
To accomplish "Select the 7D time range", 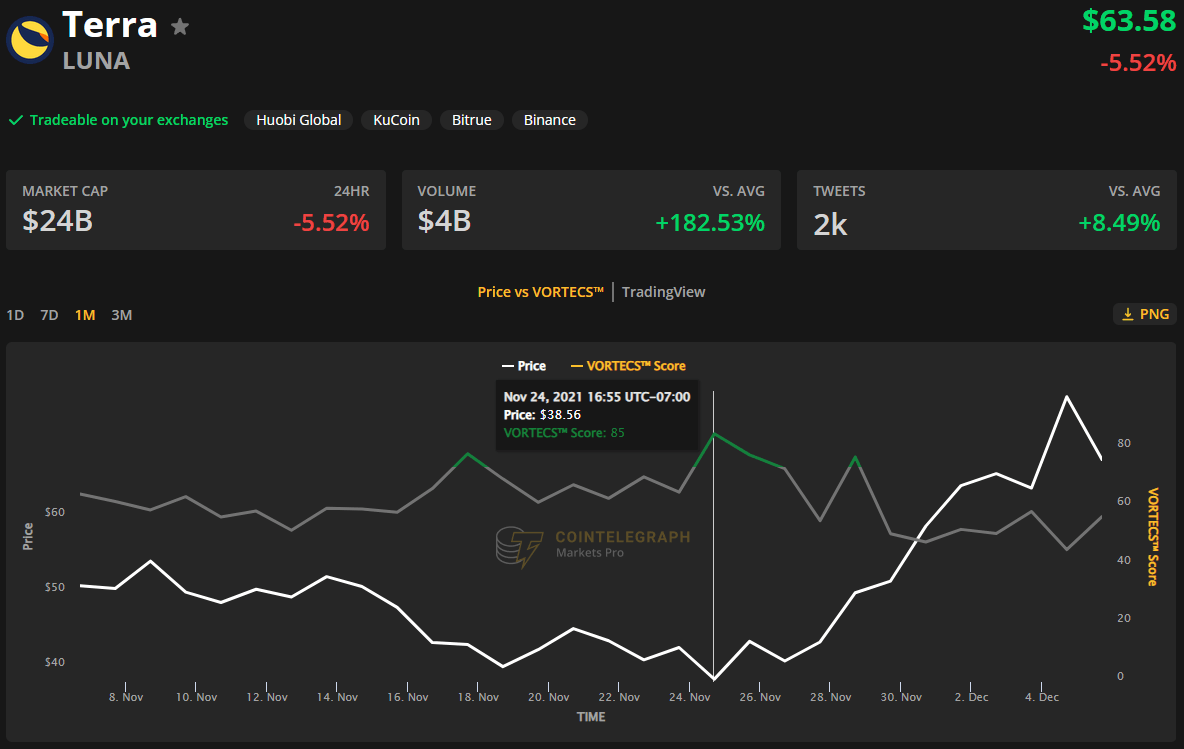I will (x=49, y=315).
